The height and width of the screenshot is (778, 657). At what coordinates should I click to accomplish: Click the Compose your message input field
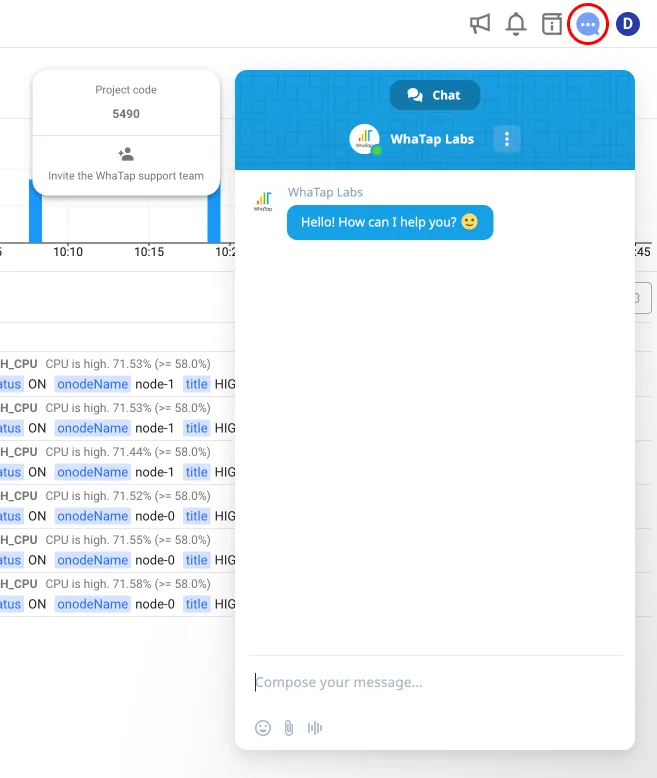(x=437, y=682)
